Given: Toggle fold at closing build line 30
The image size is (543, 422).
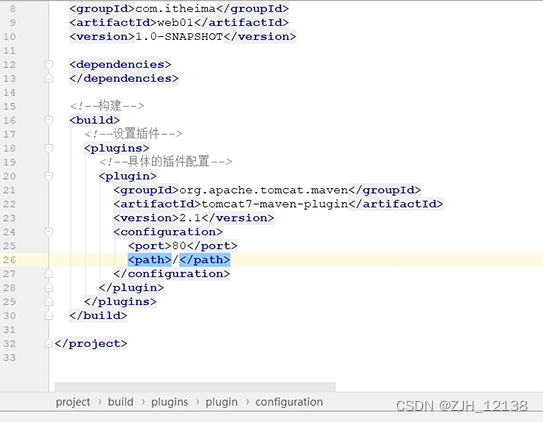Looking at the screenshot, I should click(x=49, y=315).
